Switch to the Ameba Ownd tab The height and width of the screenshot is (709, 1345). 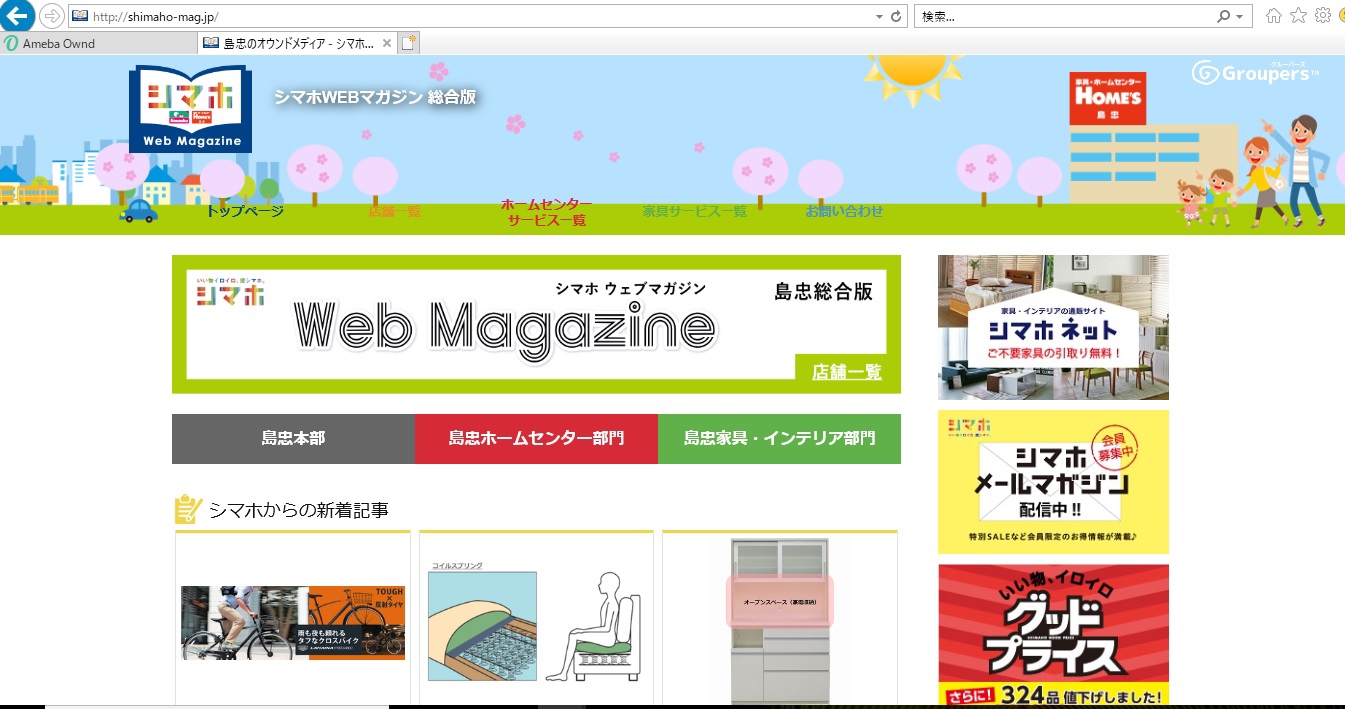coord(99,43)
